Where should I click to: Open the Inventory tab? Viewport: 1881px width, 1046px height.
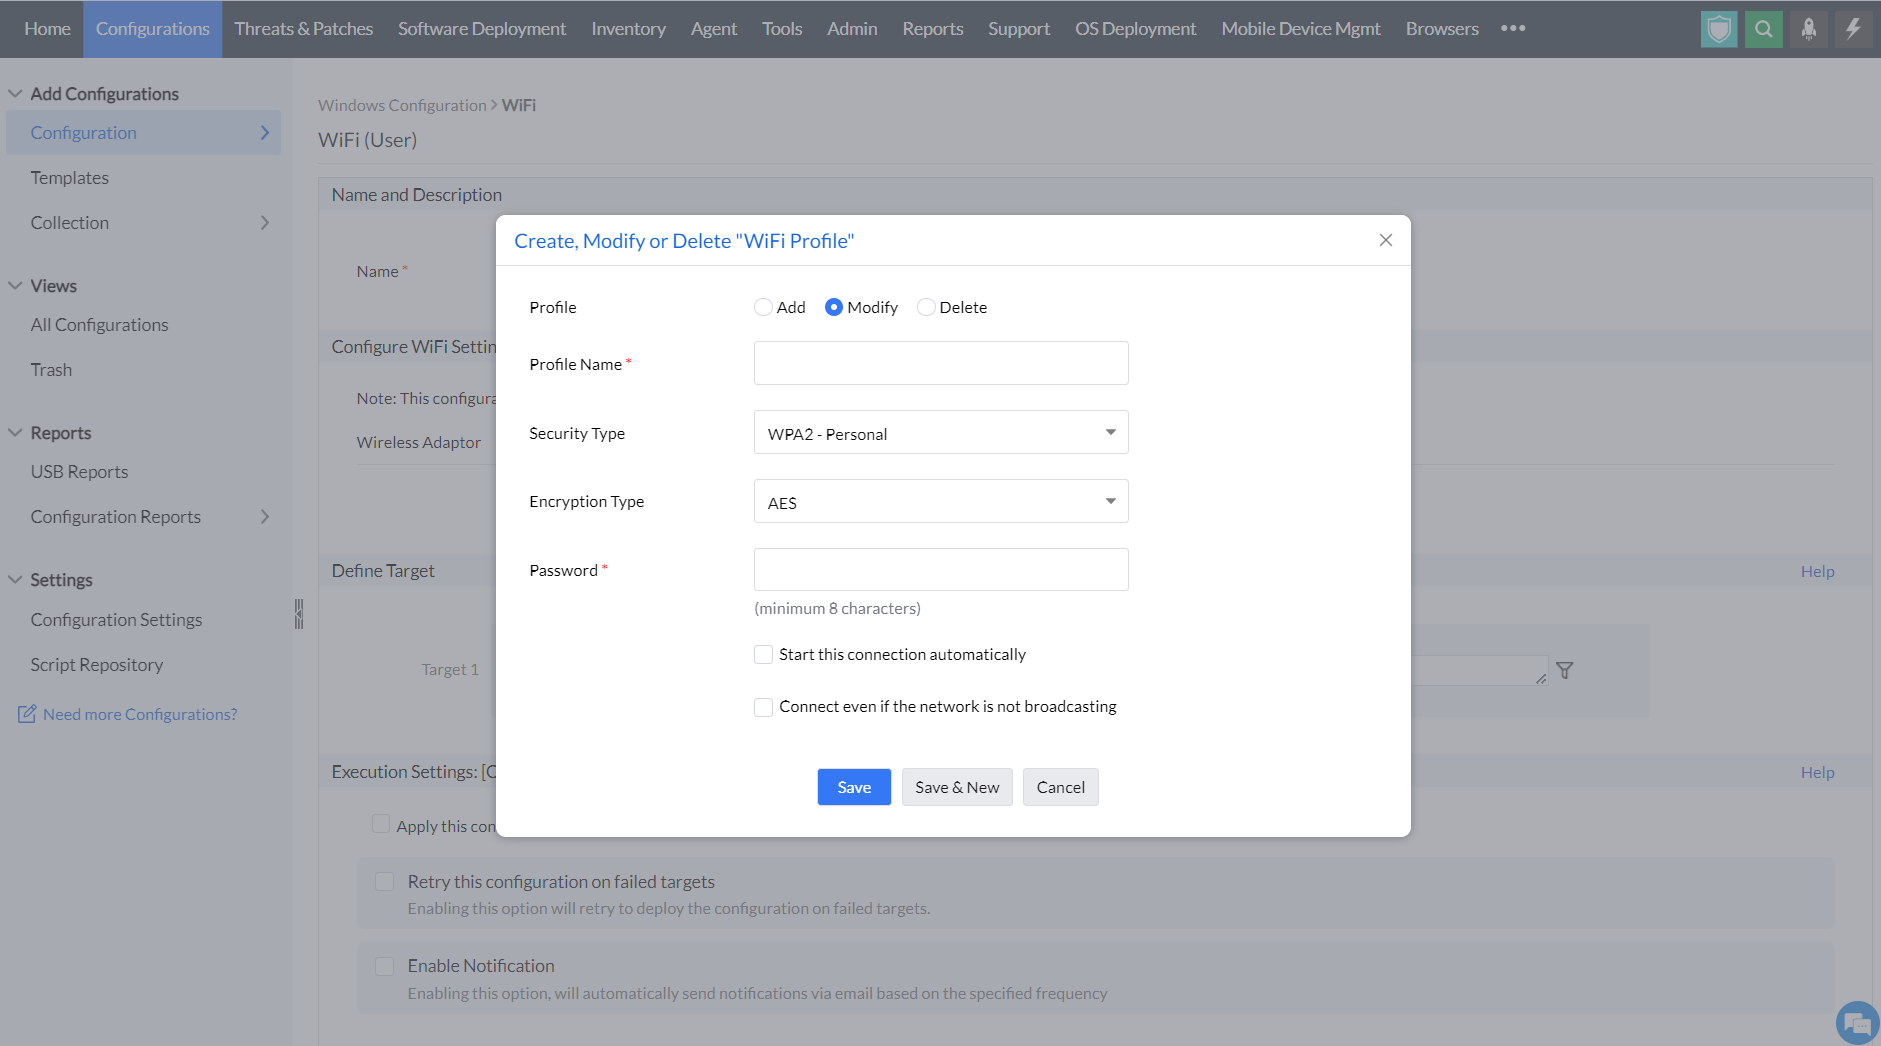point(628,29)
